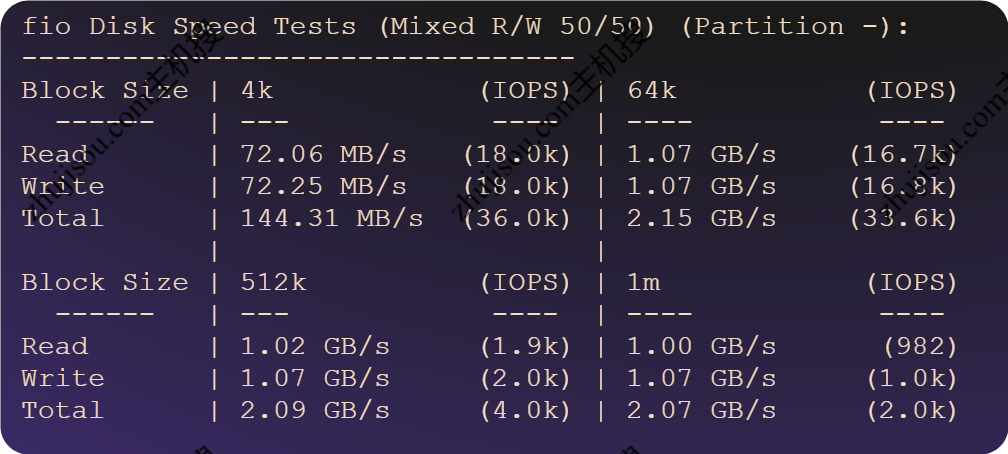Click the "(Mixed R/W 50/50)" text

[x=517, y=27]
